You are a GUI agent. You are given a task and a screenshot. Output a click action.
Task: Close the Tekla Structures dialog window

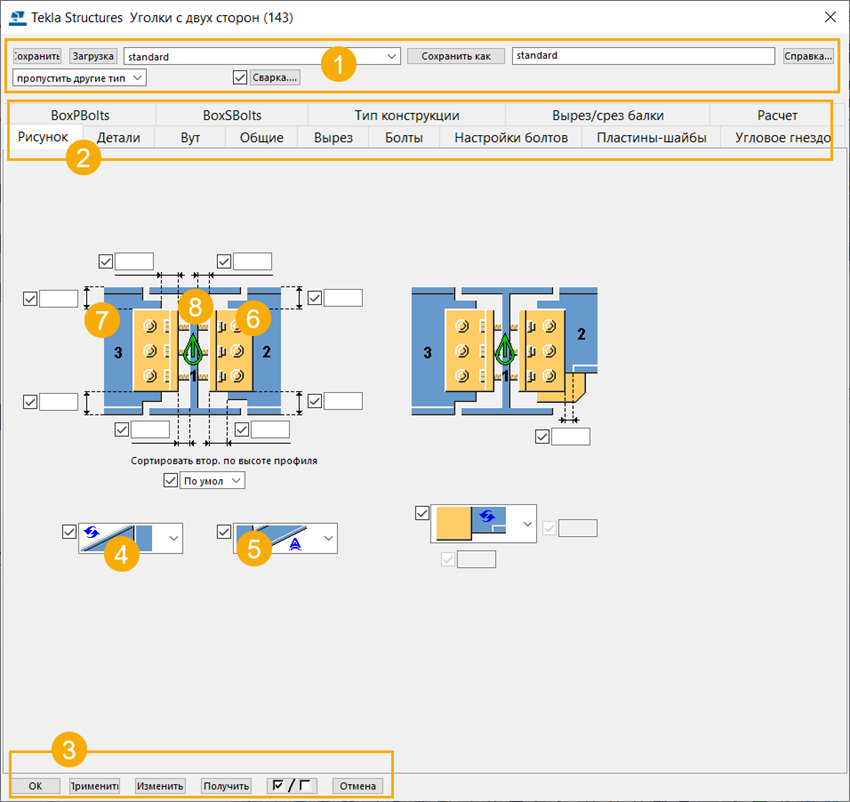point(830,17)
